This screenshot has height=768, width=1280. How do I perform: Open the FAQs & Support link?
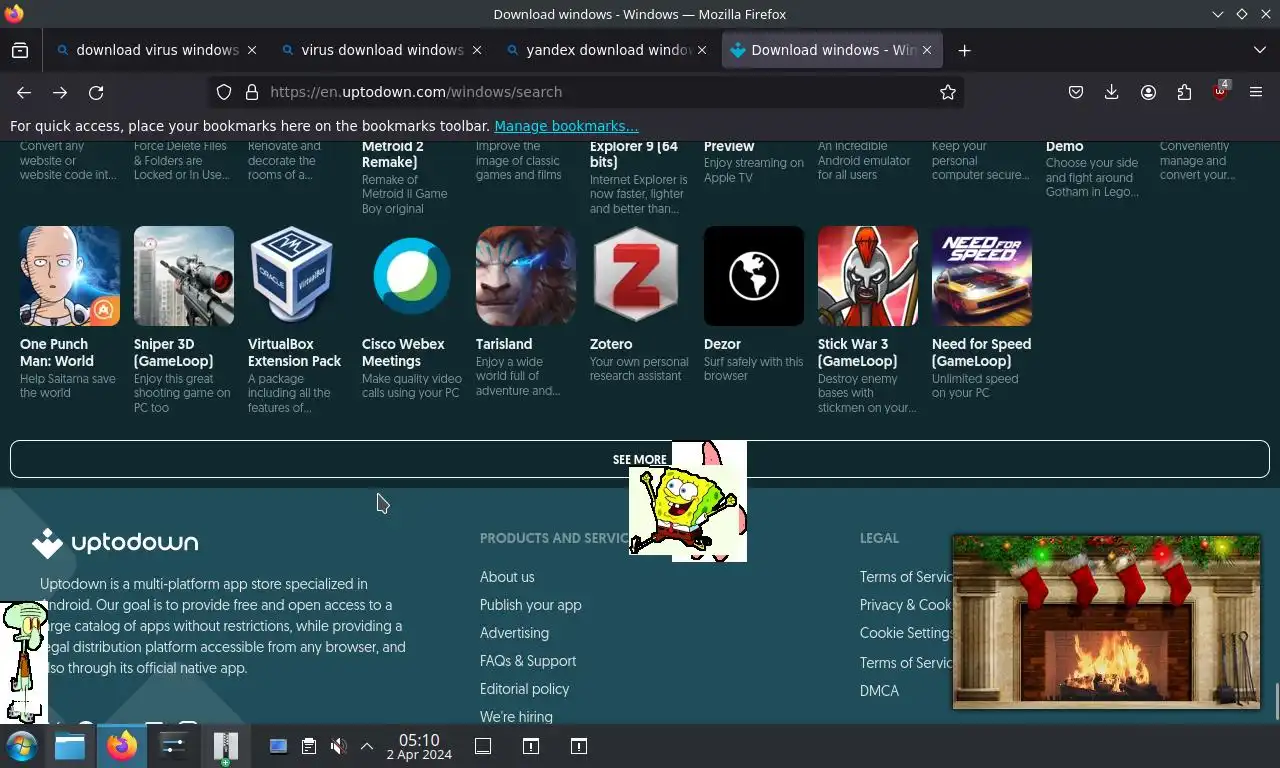[528, 661]
